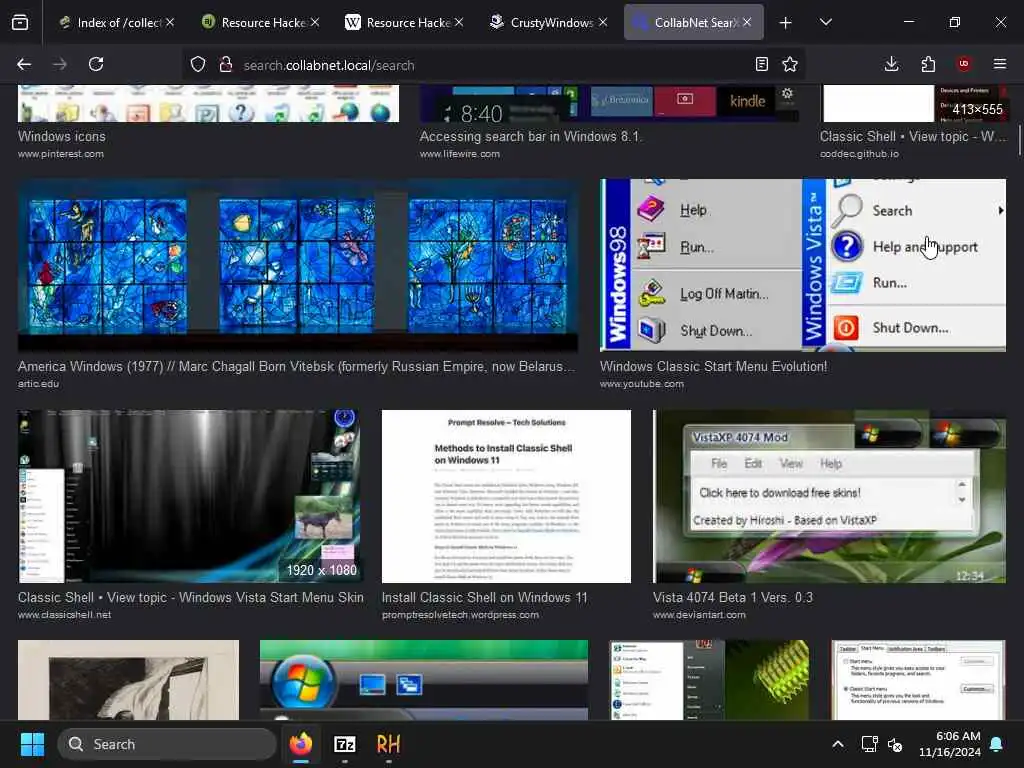
Task: Open Install Classic Shell on Windows 11 title
Action: tap(485, 598)
